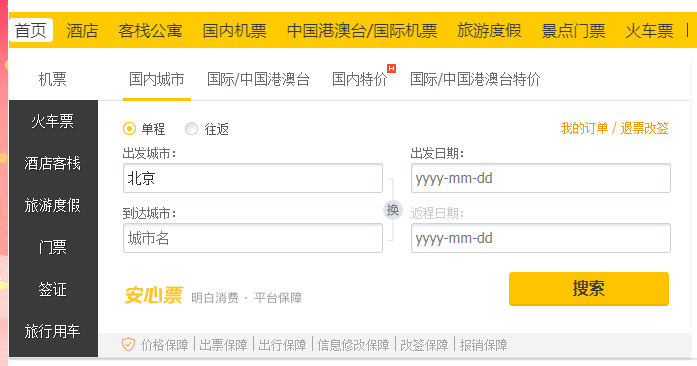Click the 出发日期 date field
Image resolution: width=697 pixels, height=366 pixels.
pos(541,178)
